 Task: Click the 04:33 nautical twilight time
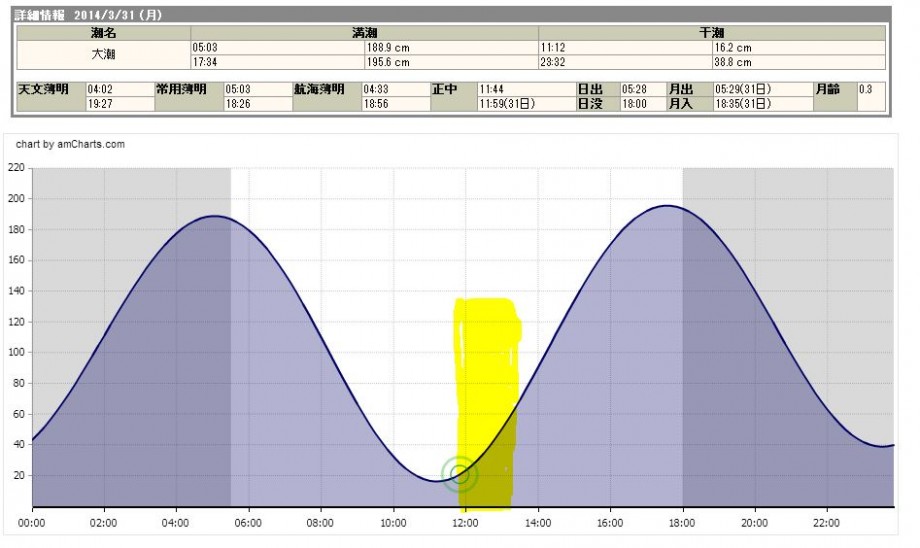tap(396, 89)
